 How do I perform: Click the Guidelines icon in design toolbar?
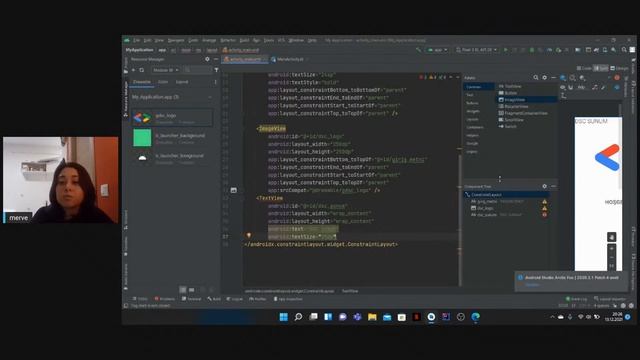(x=564, y=96)
